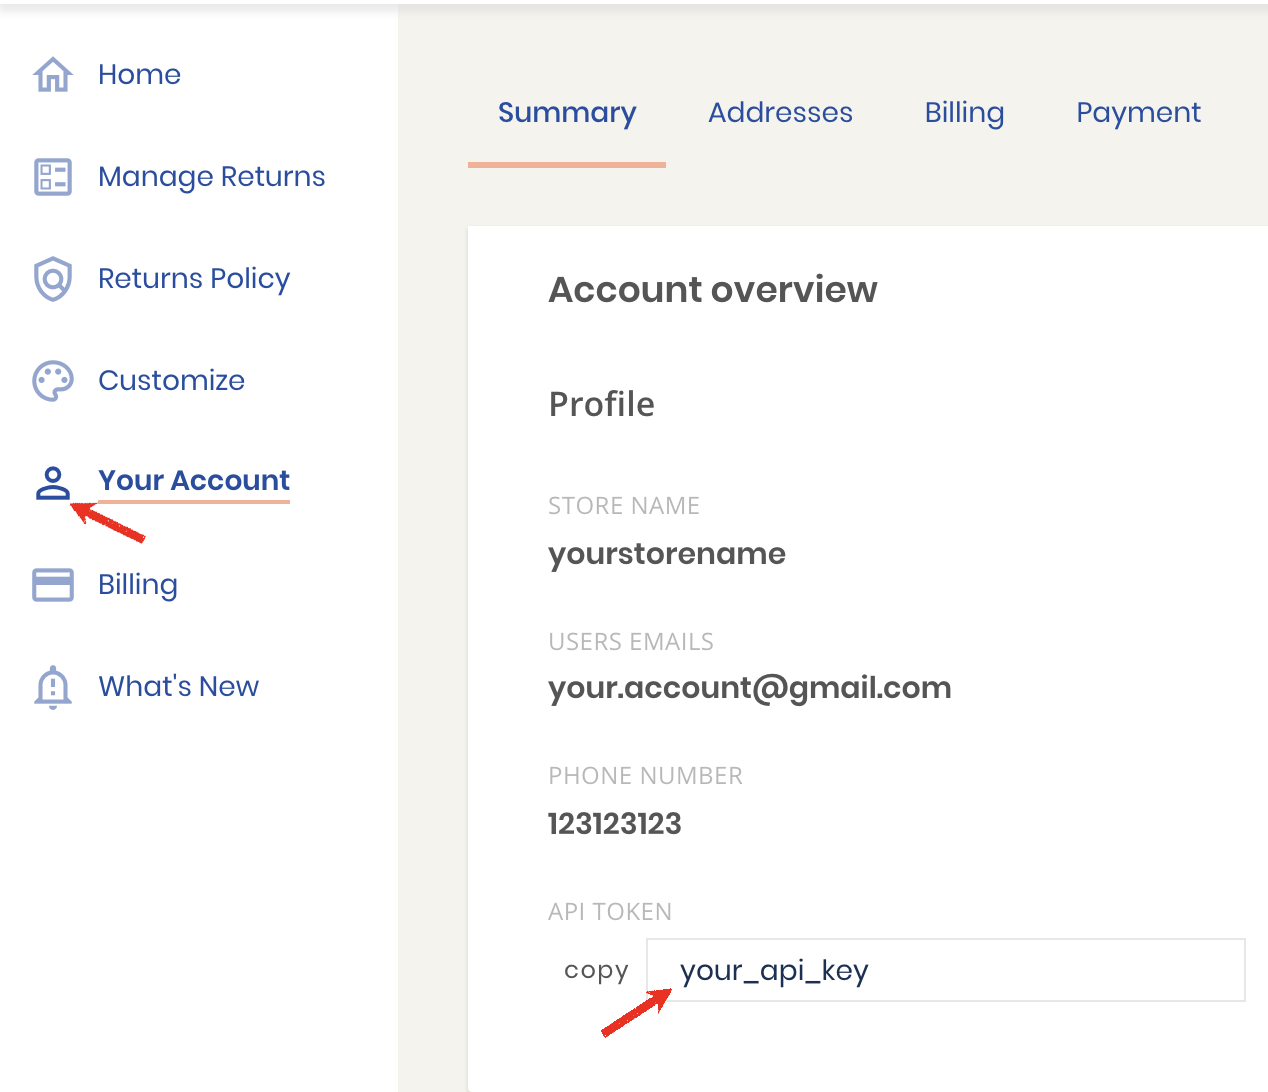Click the Your Account person icon
Screen dimensions: 1268x1092
pyautogui.click(x=53, y=482)
